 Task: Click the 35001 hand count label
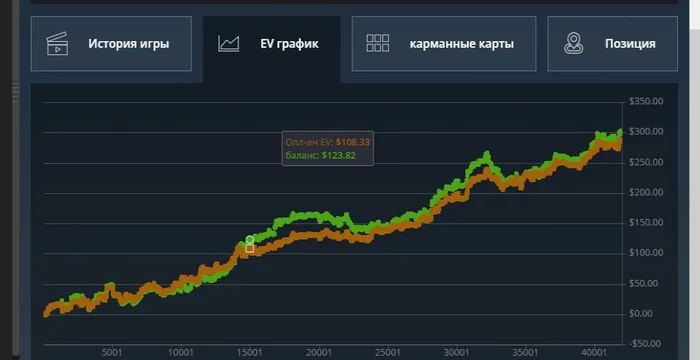click(525, 352)
